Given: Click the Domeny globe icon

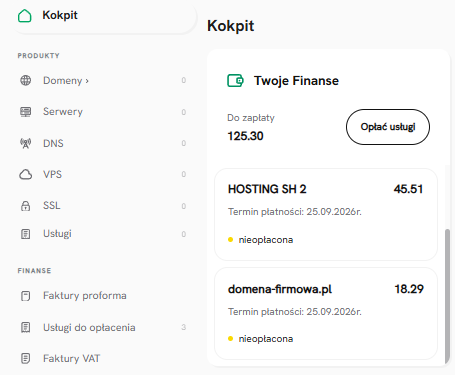Looking at the screenshot, I should 26,80.
